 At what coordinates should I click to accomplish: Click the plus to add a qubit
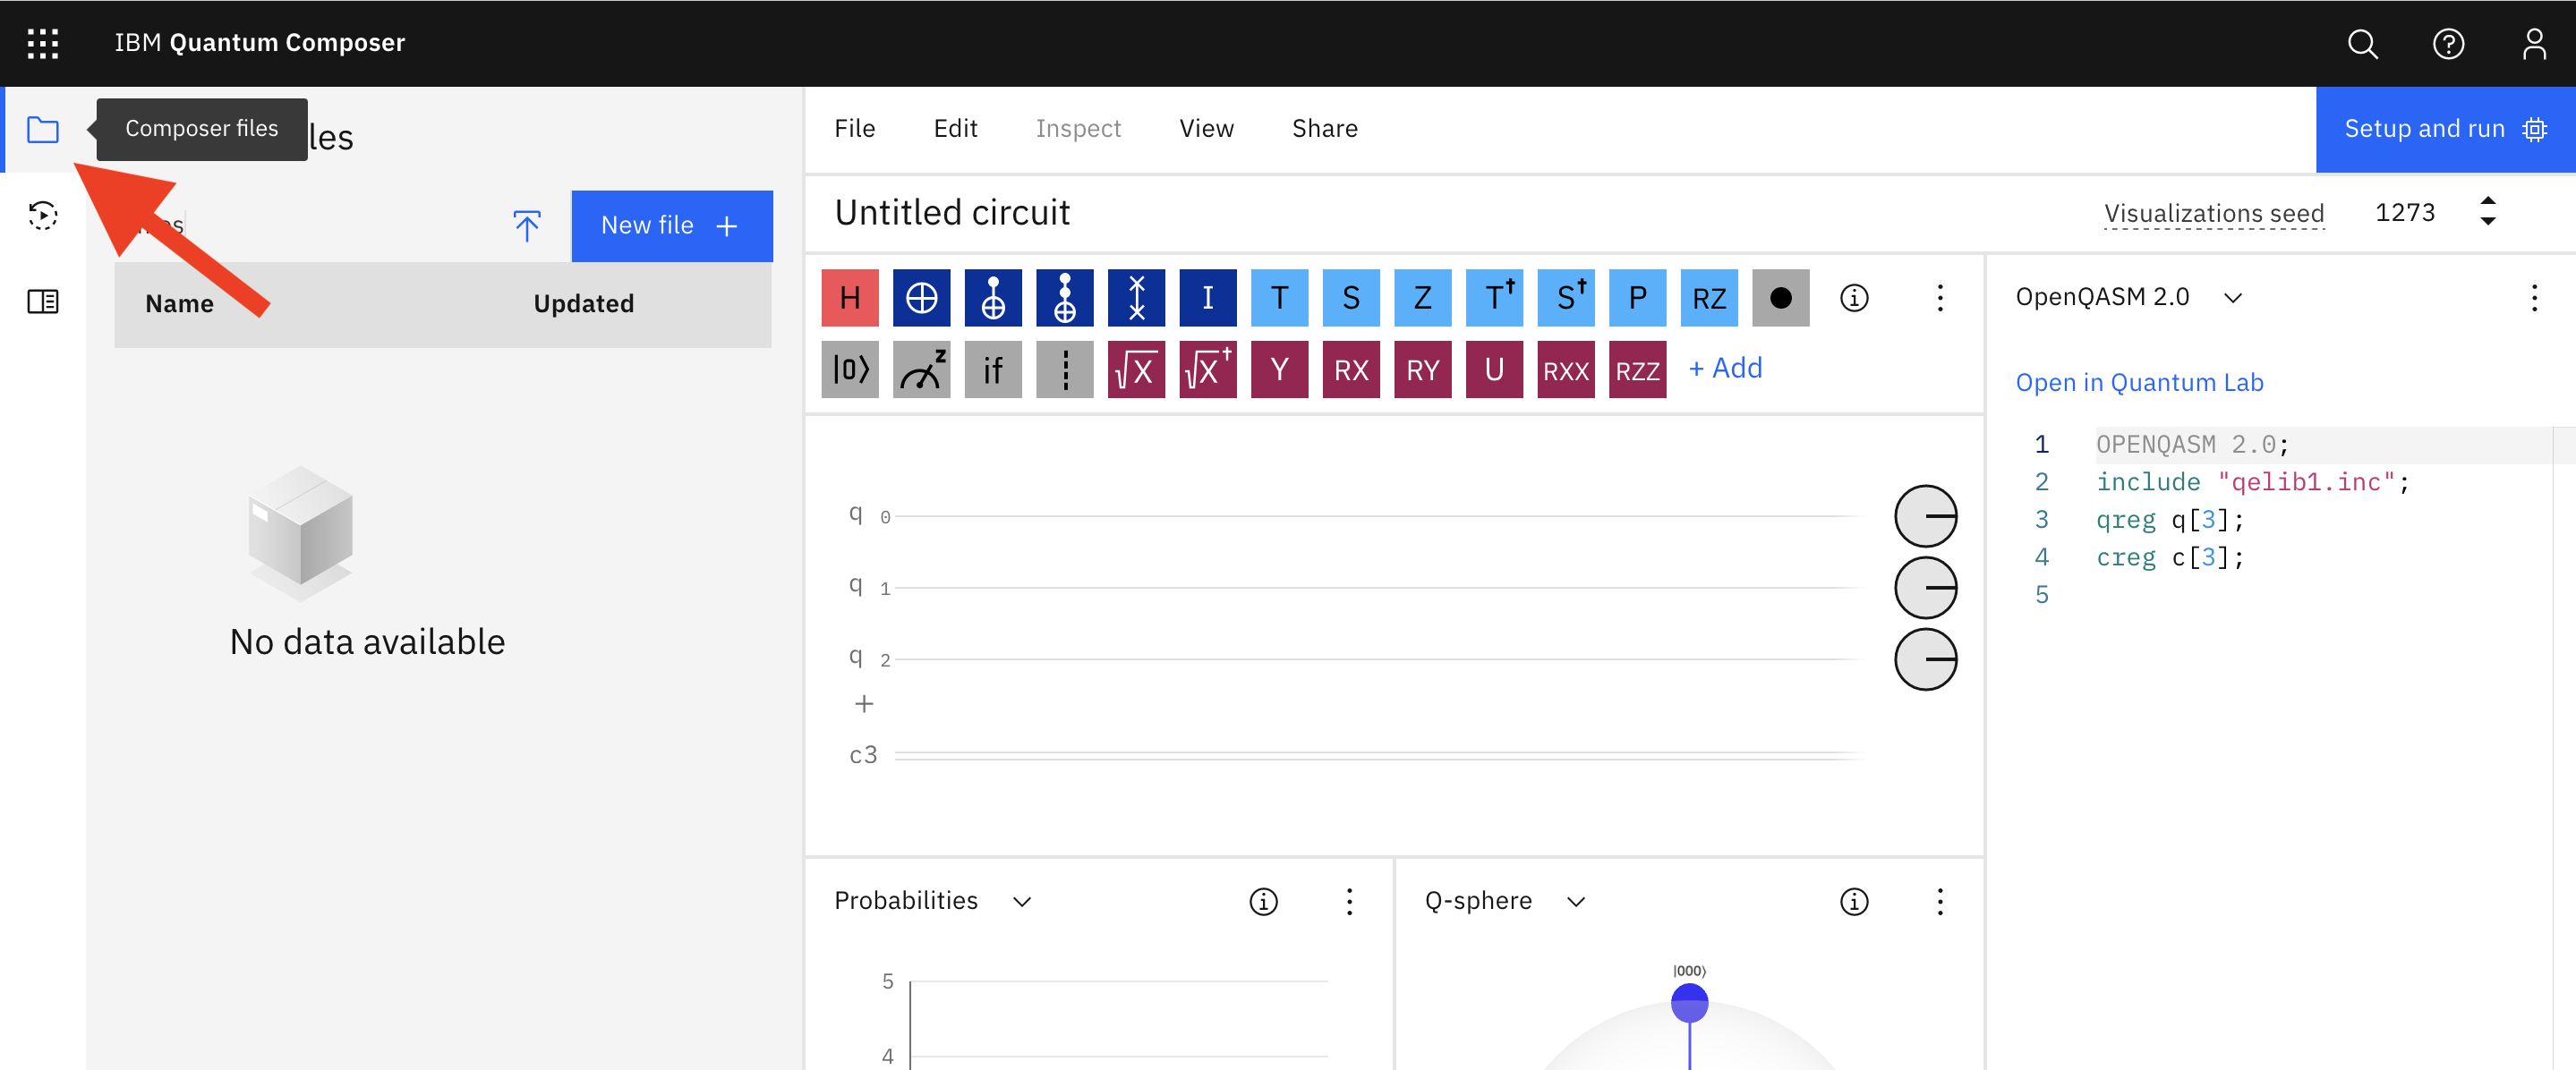(864, 704)
